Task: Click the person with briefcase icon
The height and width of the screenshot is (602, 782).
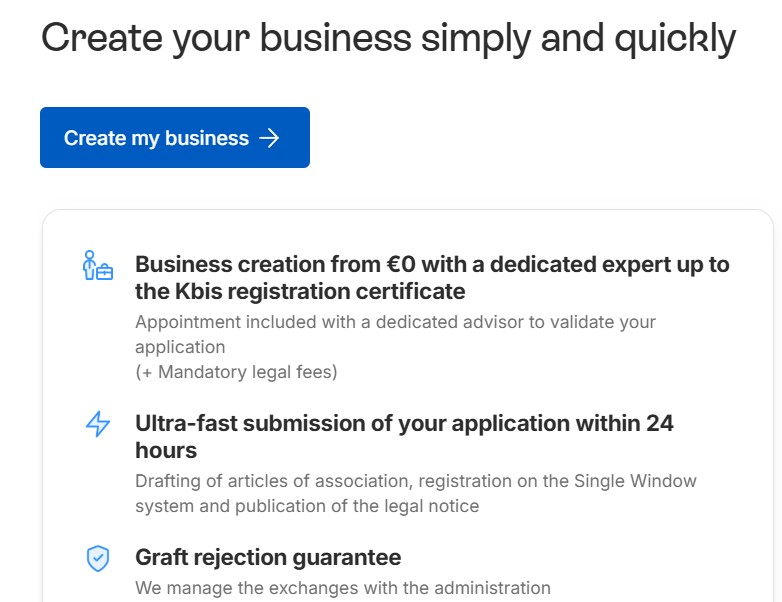Action: click(97, 266)
